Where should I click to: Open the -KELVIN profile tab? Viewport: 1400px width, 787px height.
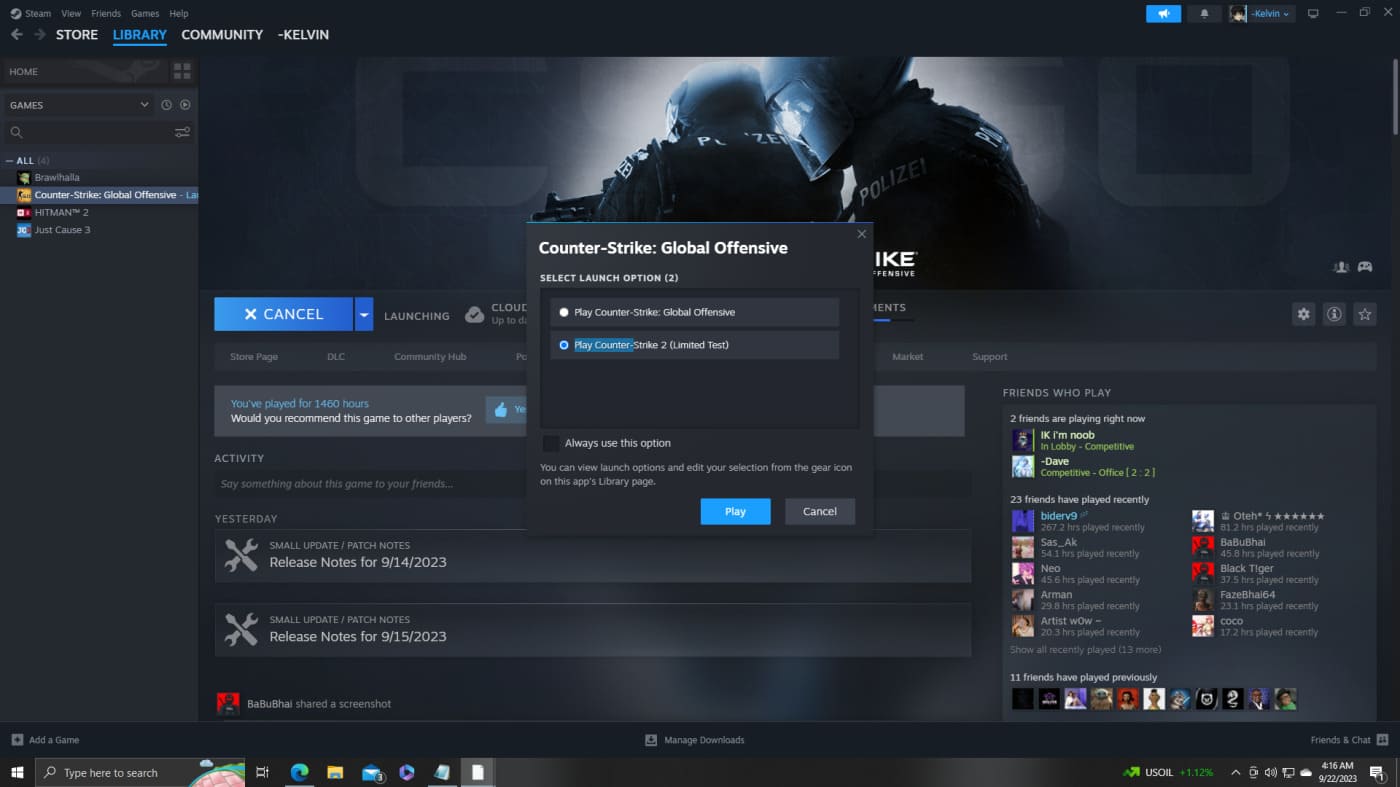pyautogui.click(x=303, y=34)
